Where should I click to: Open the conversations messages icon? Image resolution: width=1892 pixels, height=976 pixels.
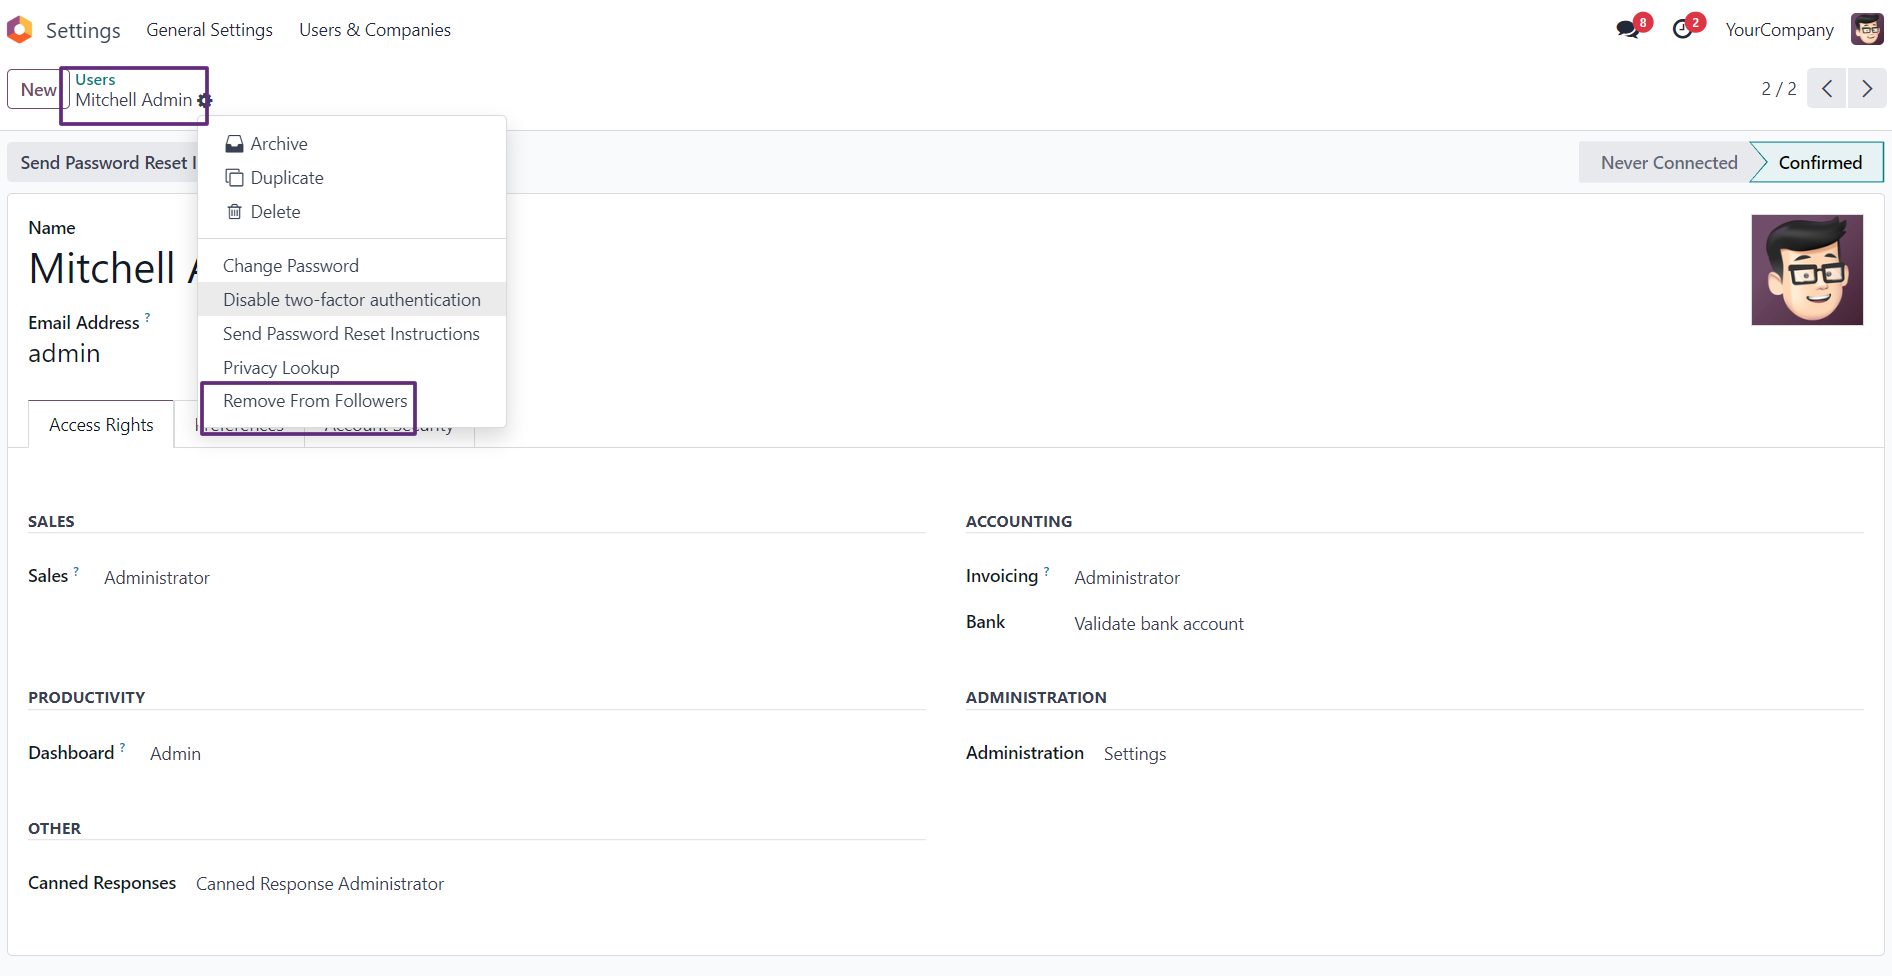pyautogui.click(x=1628, y=29)
